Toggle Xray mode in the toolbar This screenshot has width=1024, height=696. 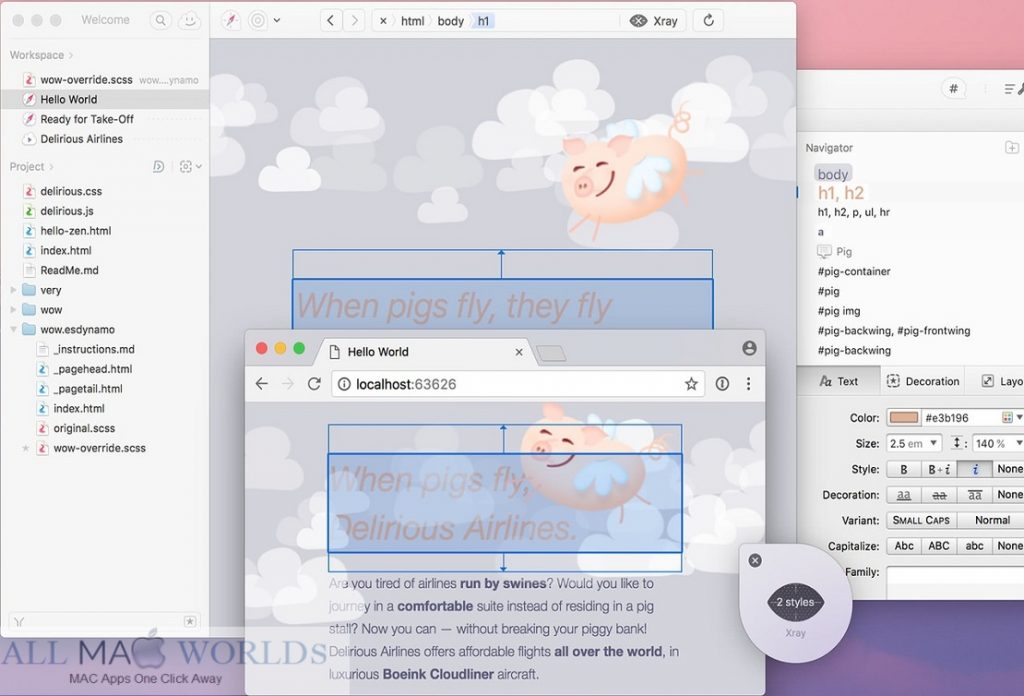coord(654,21)
